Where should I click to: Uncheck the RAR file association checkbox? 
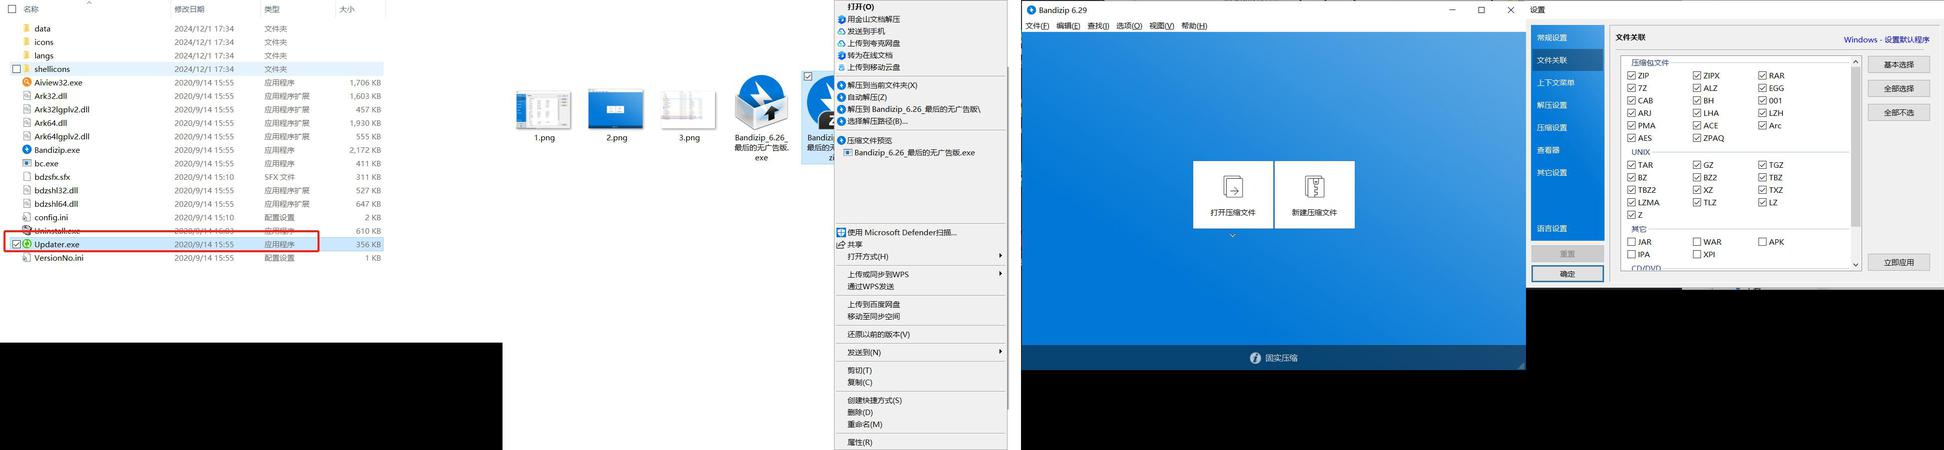(1762, 76)
